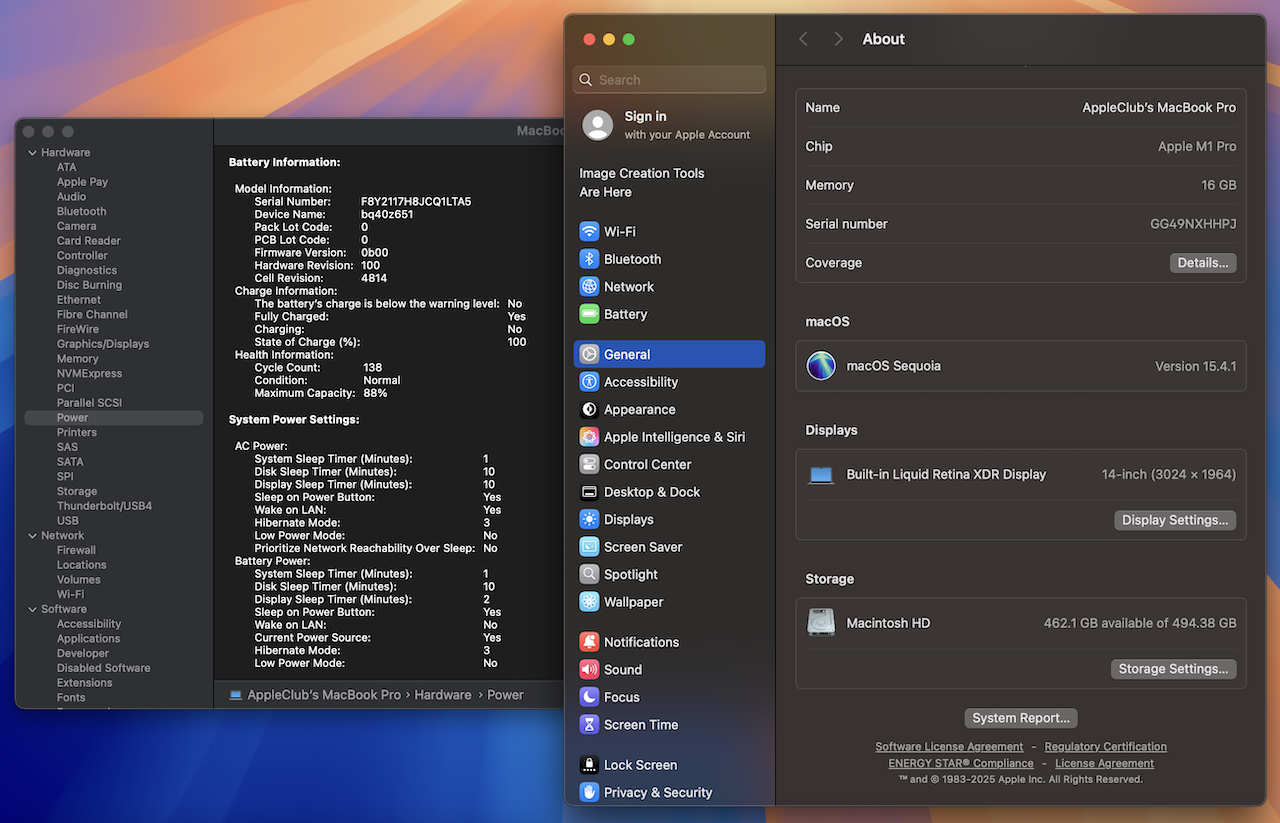
Task: Select Applications under Software in System Information
Action: tap(88, 639)
